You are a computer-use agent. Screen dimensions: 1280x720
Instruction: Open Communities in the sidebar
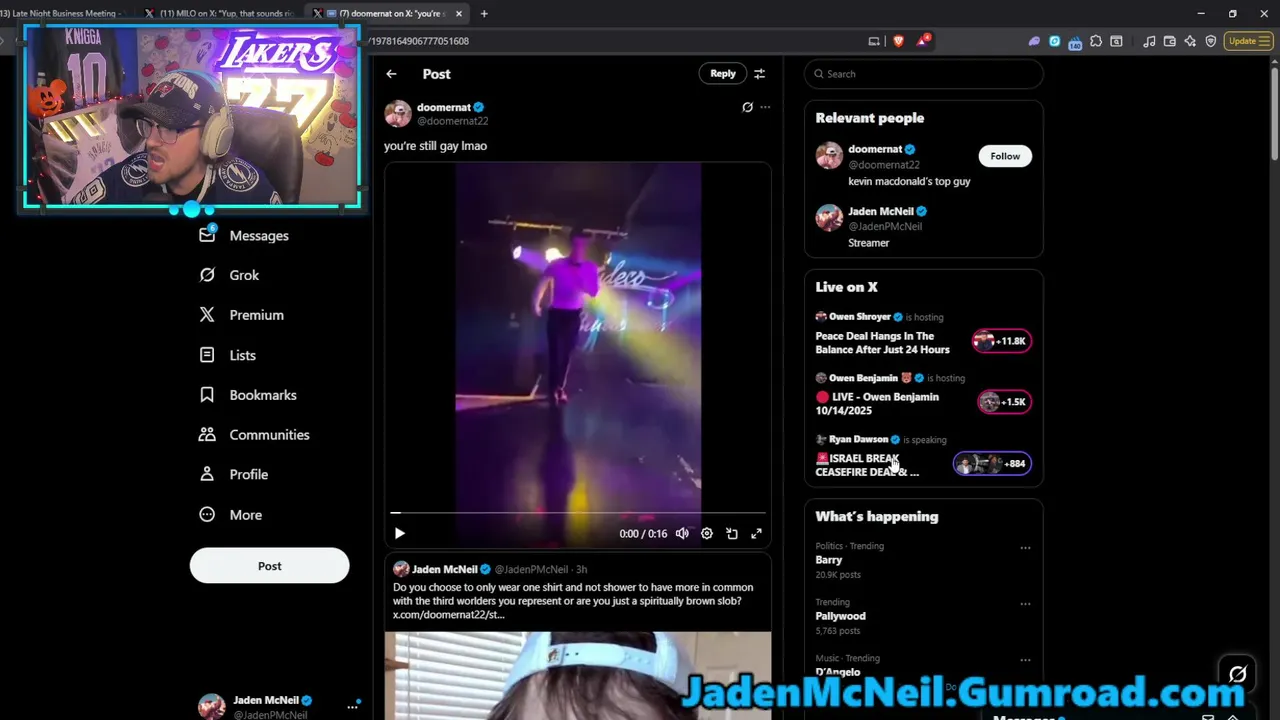254,435
